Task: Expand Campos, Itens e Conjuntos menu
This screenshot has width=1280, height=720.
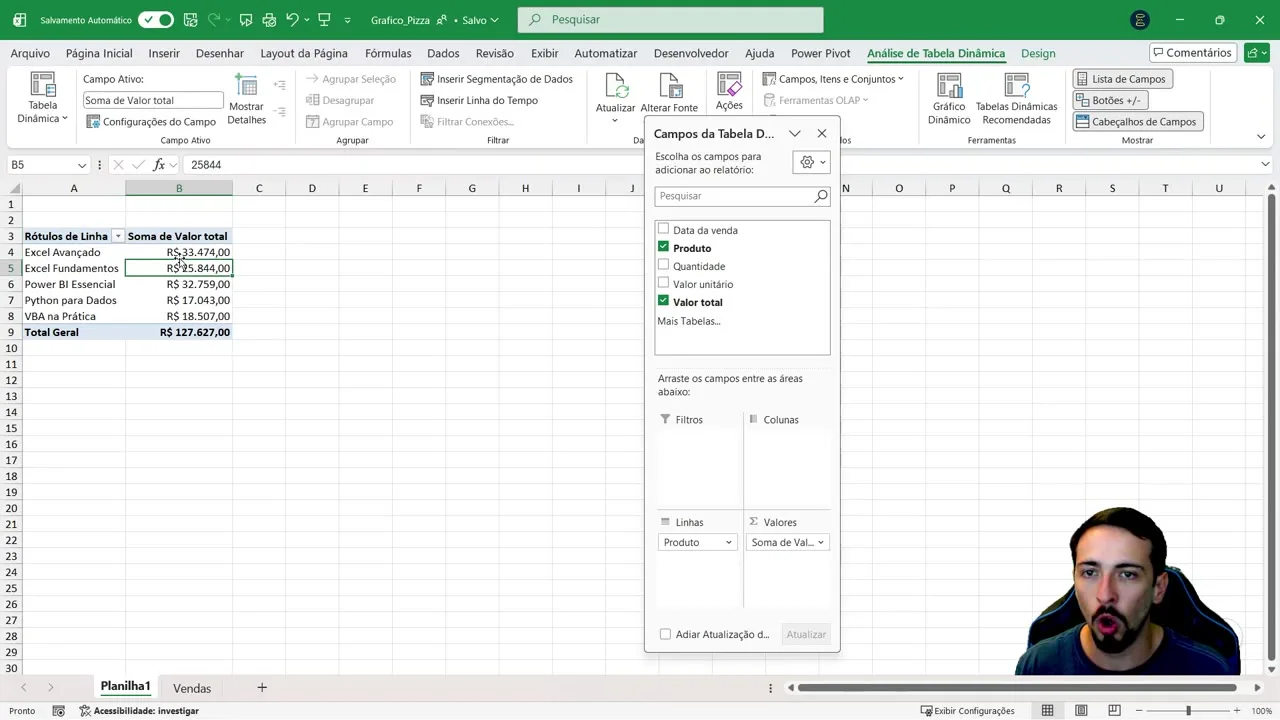Action: (833, 79)
